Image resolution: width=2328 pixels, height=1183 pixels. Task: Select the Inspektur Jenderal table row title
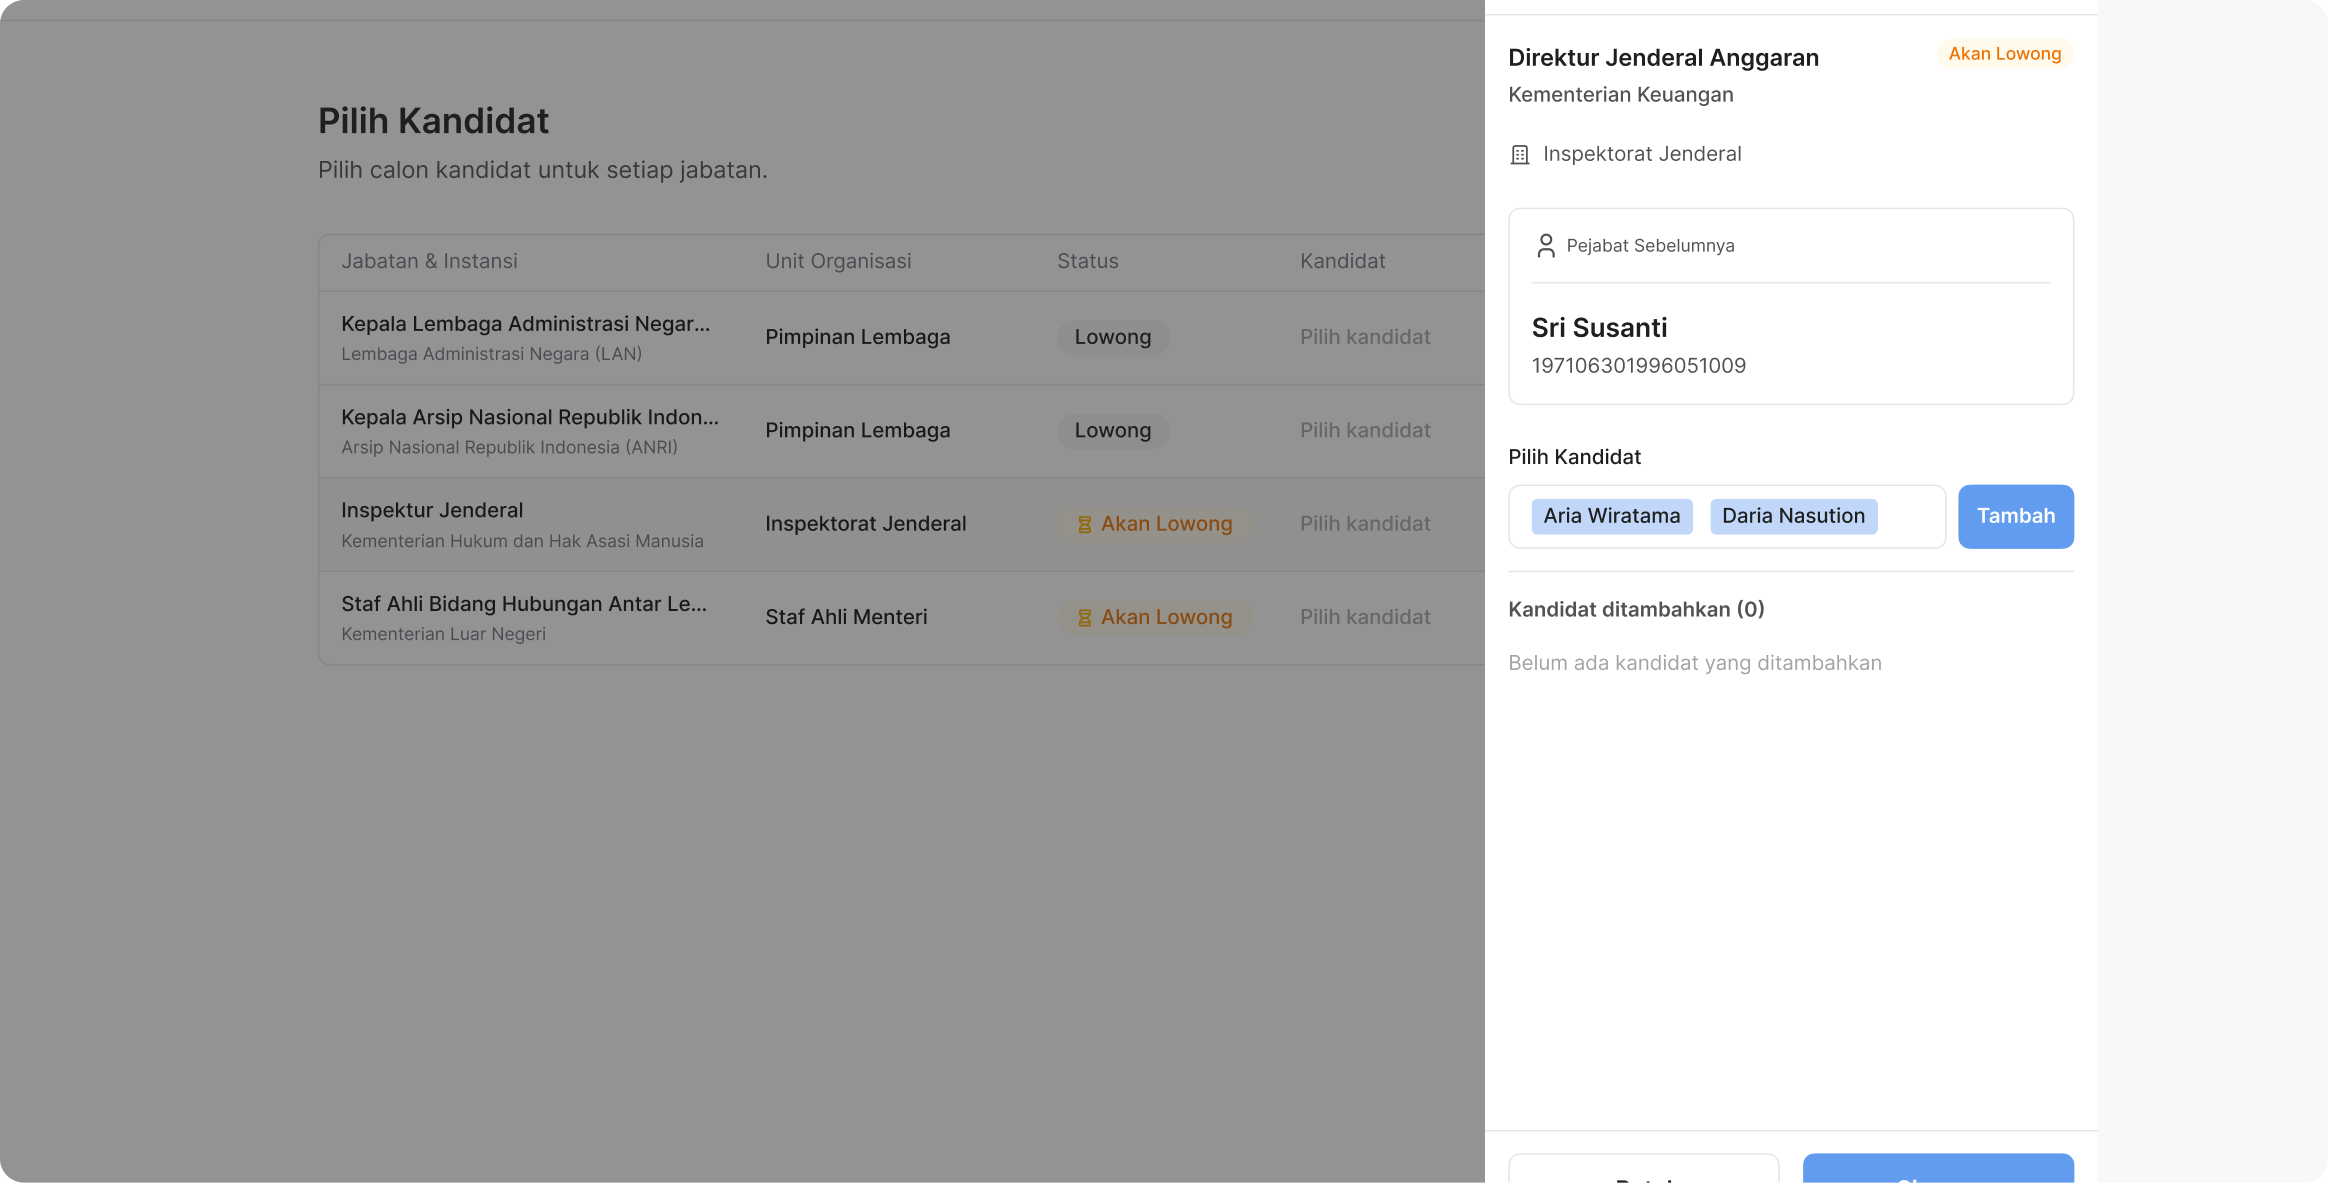432,510
